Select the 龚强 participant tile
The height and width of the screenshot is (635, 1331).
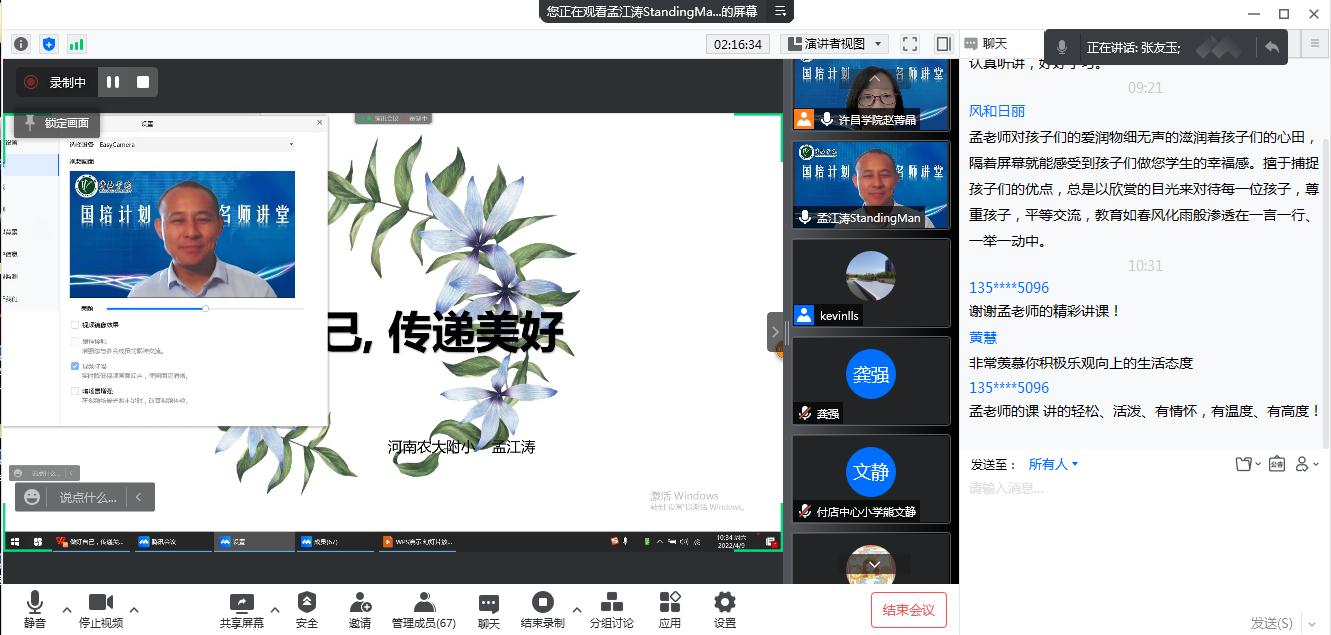click(871, 380)
